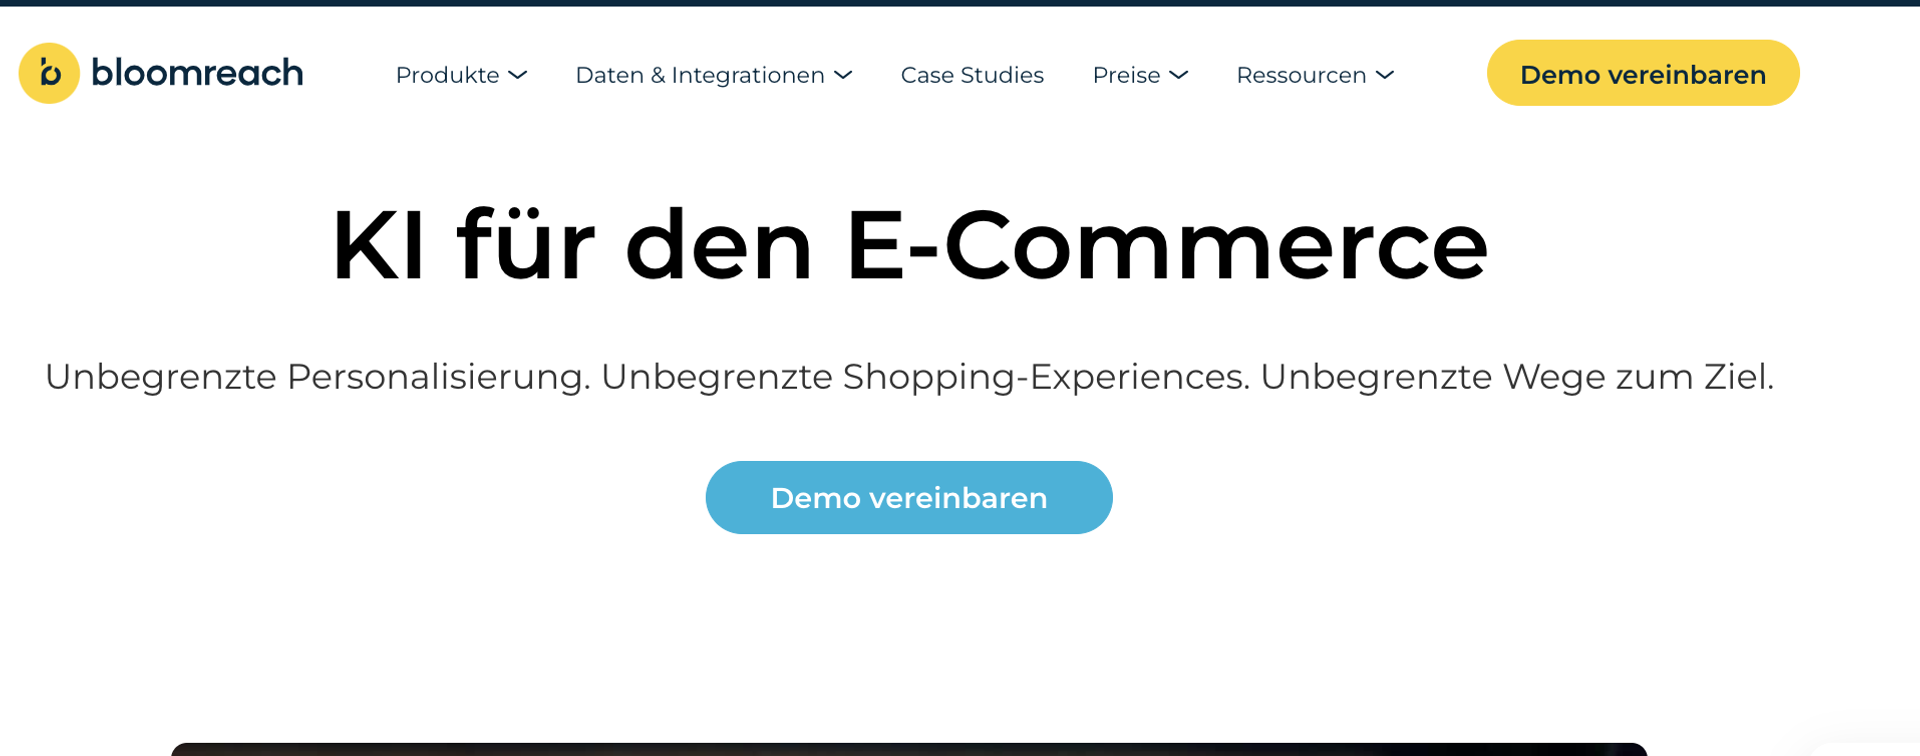This screenshot has height=756, width=1920.
Task: Click the bloomreach wordmark text
Action: click(197, 73)
